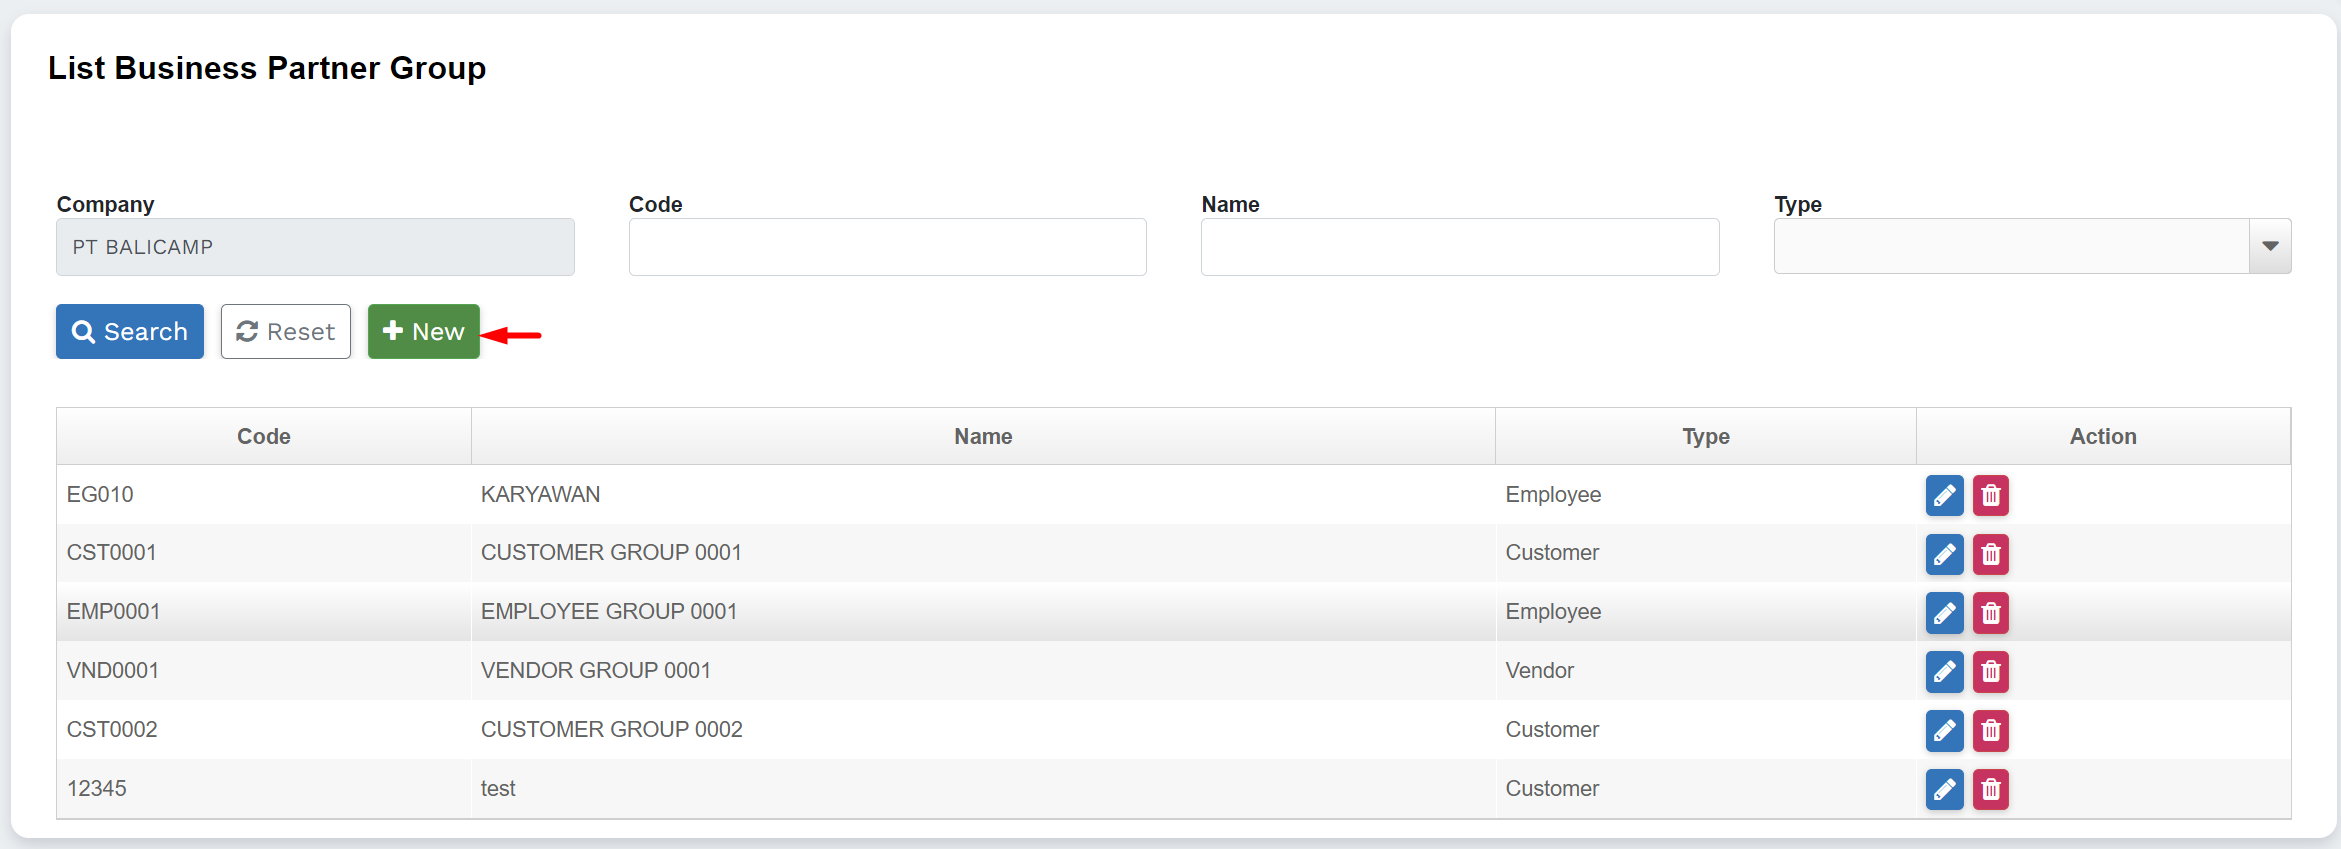Edit the VND0001 vendor group
This screenshot has height=849, width=2341.
pyautogui.click(x=1944, y=671)
